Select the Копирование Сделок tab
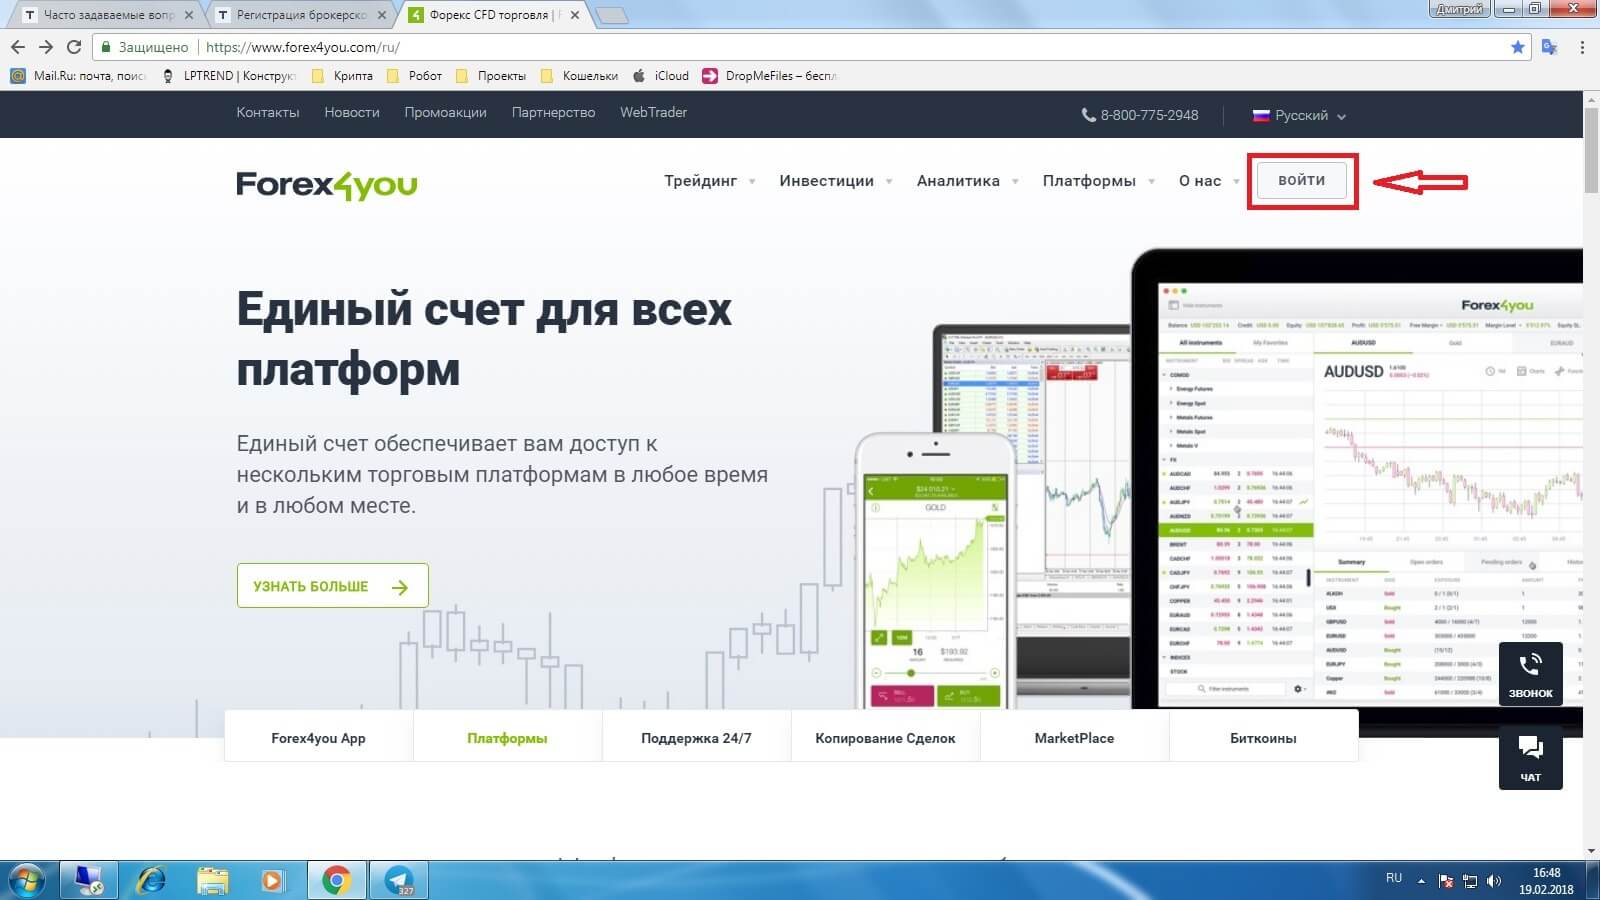The width and height of the screenshot is (1600, 900). tap(885, 738)
